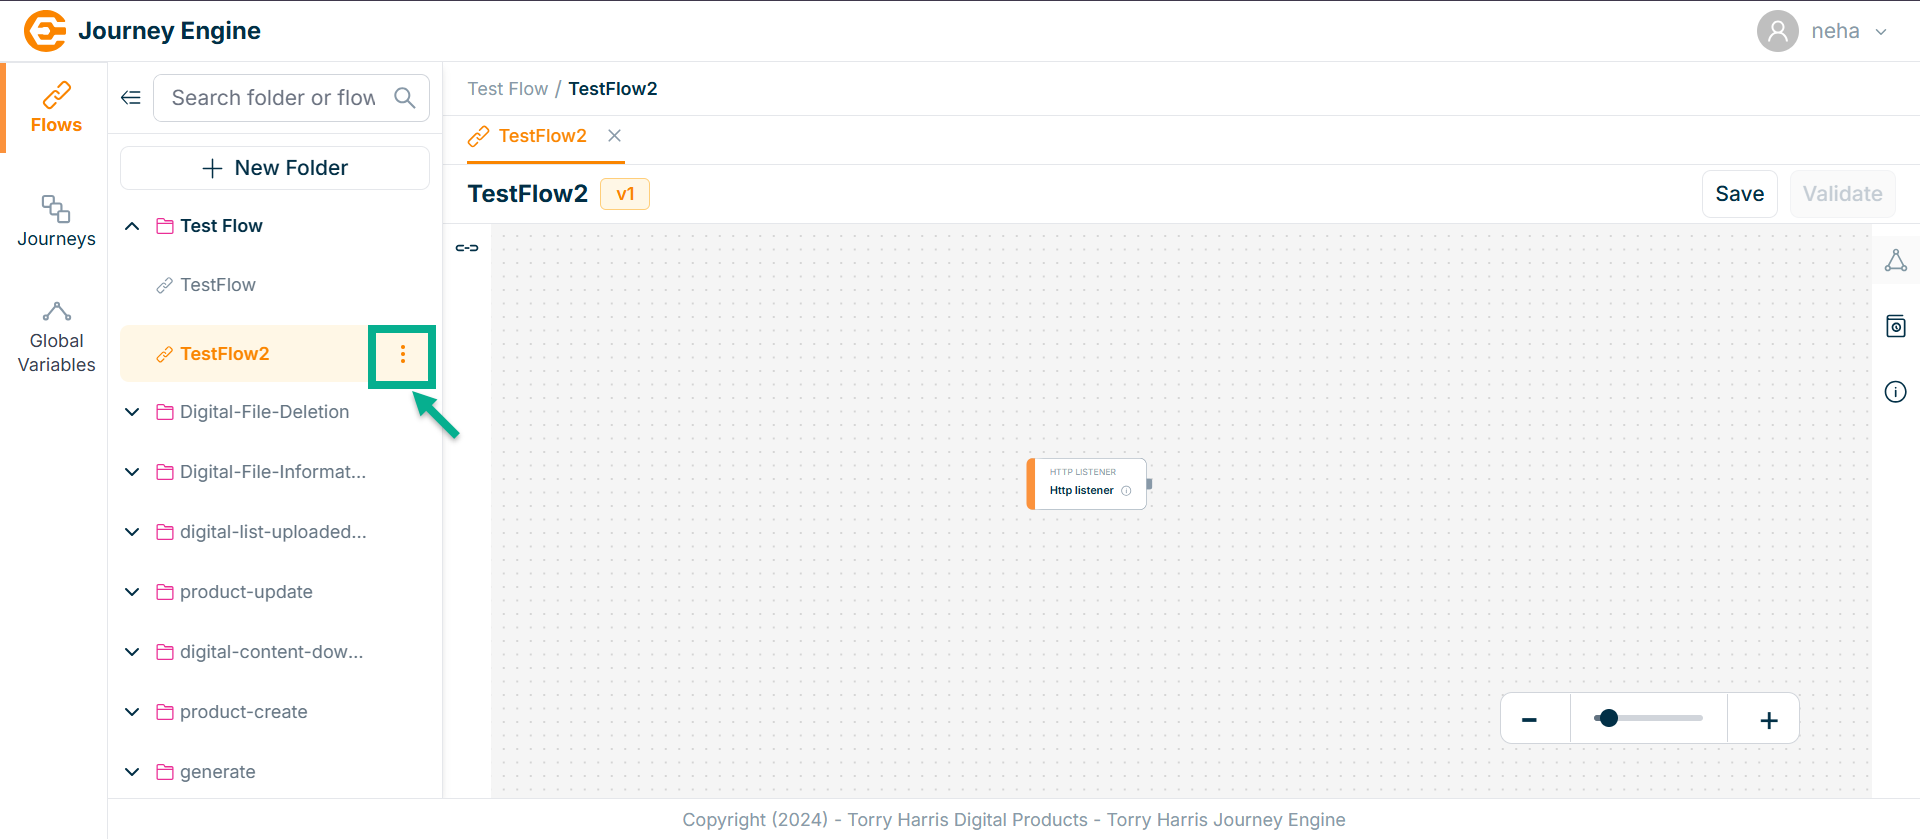Click the canvas zoom slider handle
This screenshot has width=1920, height=839.
click(x=1608, y=718)
